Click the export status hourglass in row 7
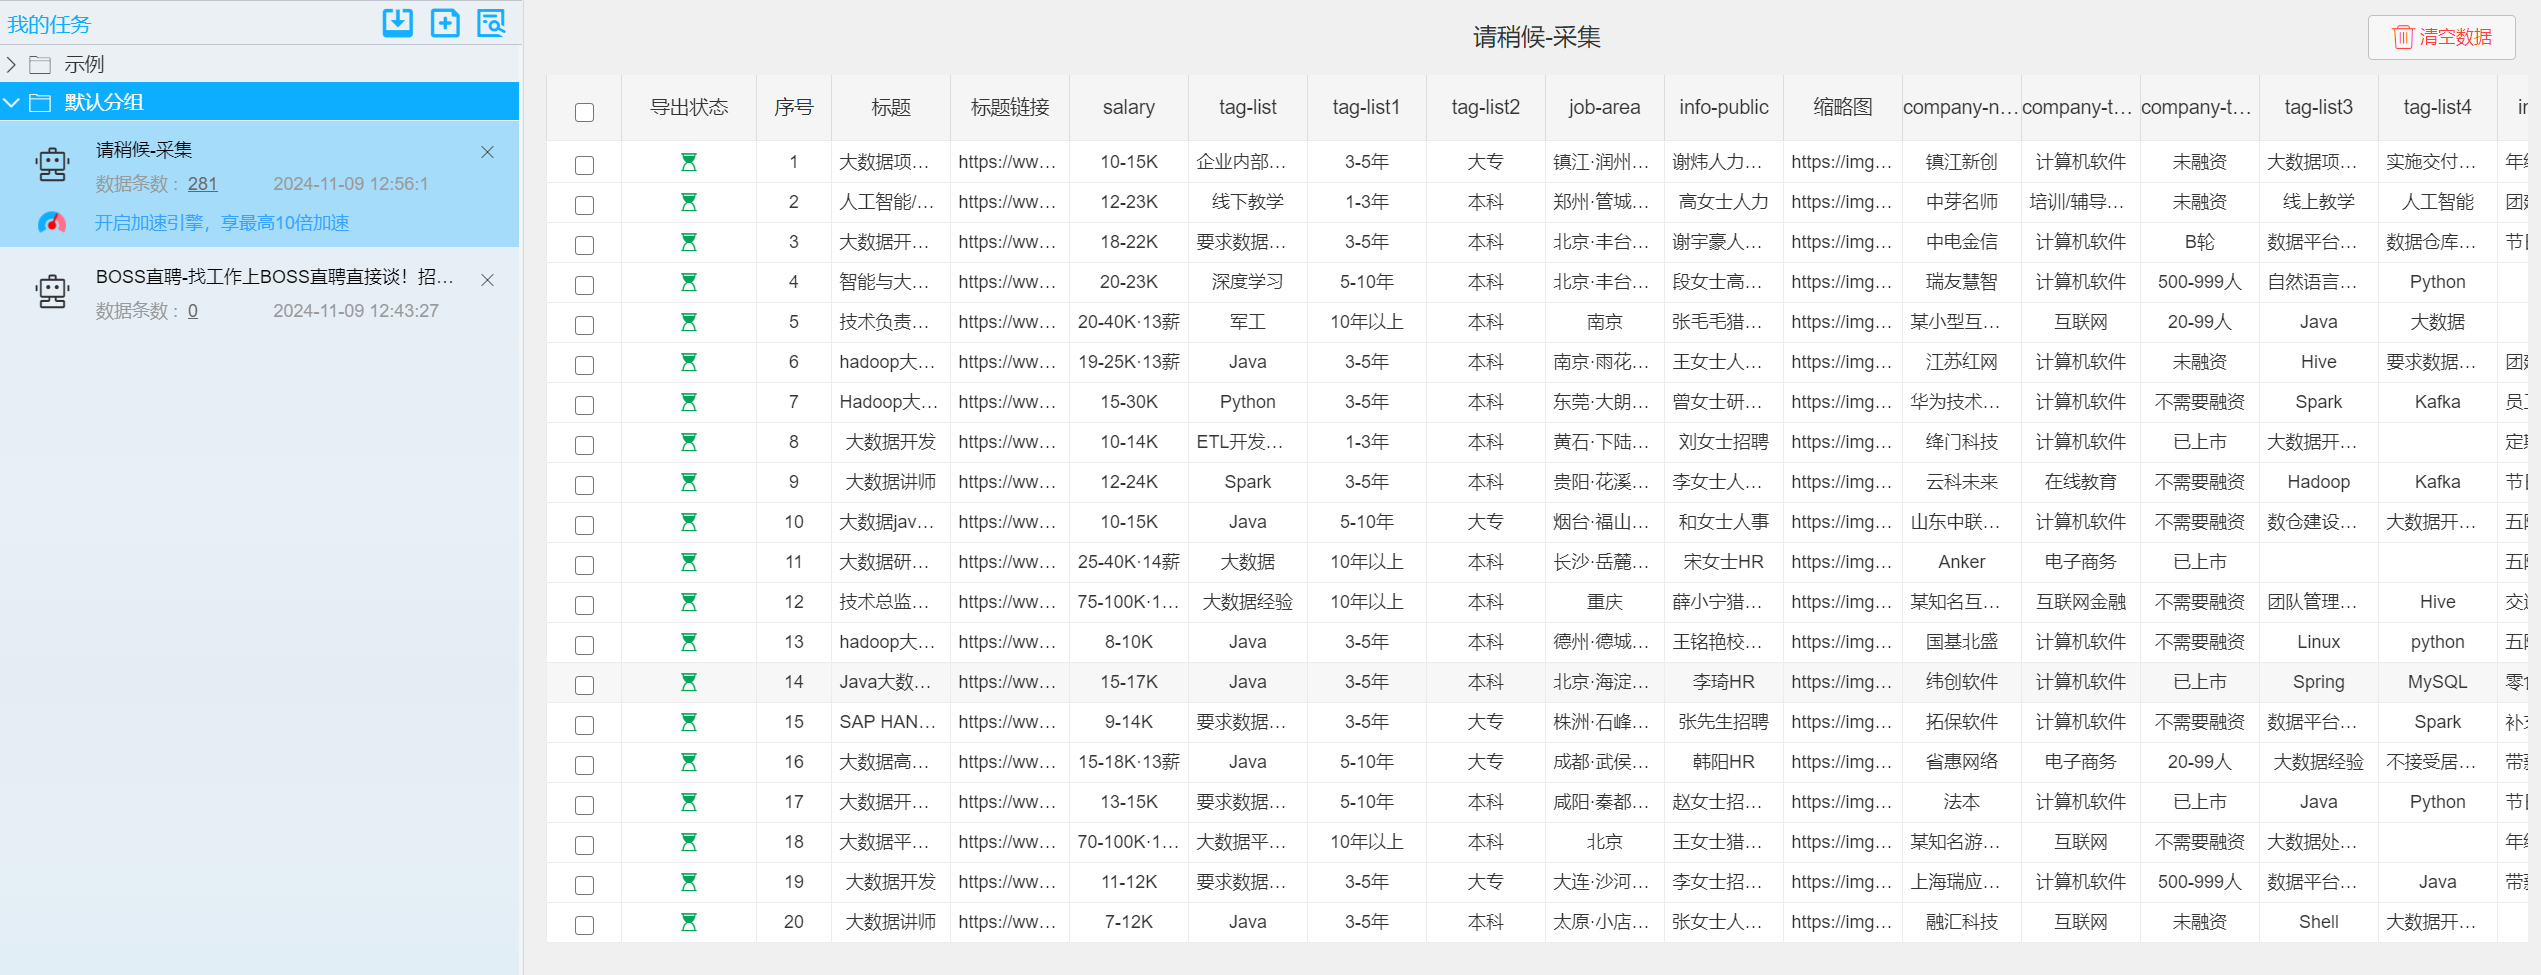 pos(689,402)
